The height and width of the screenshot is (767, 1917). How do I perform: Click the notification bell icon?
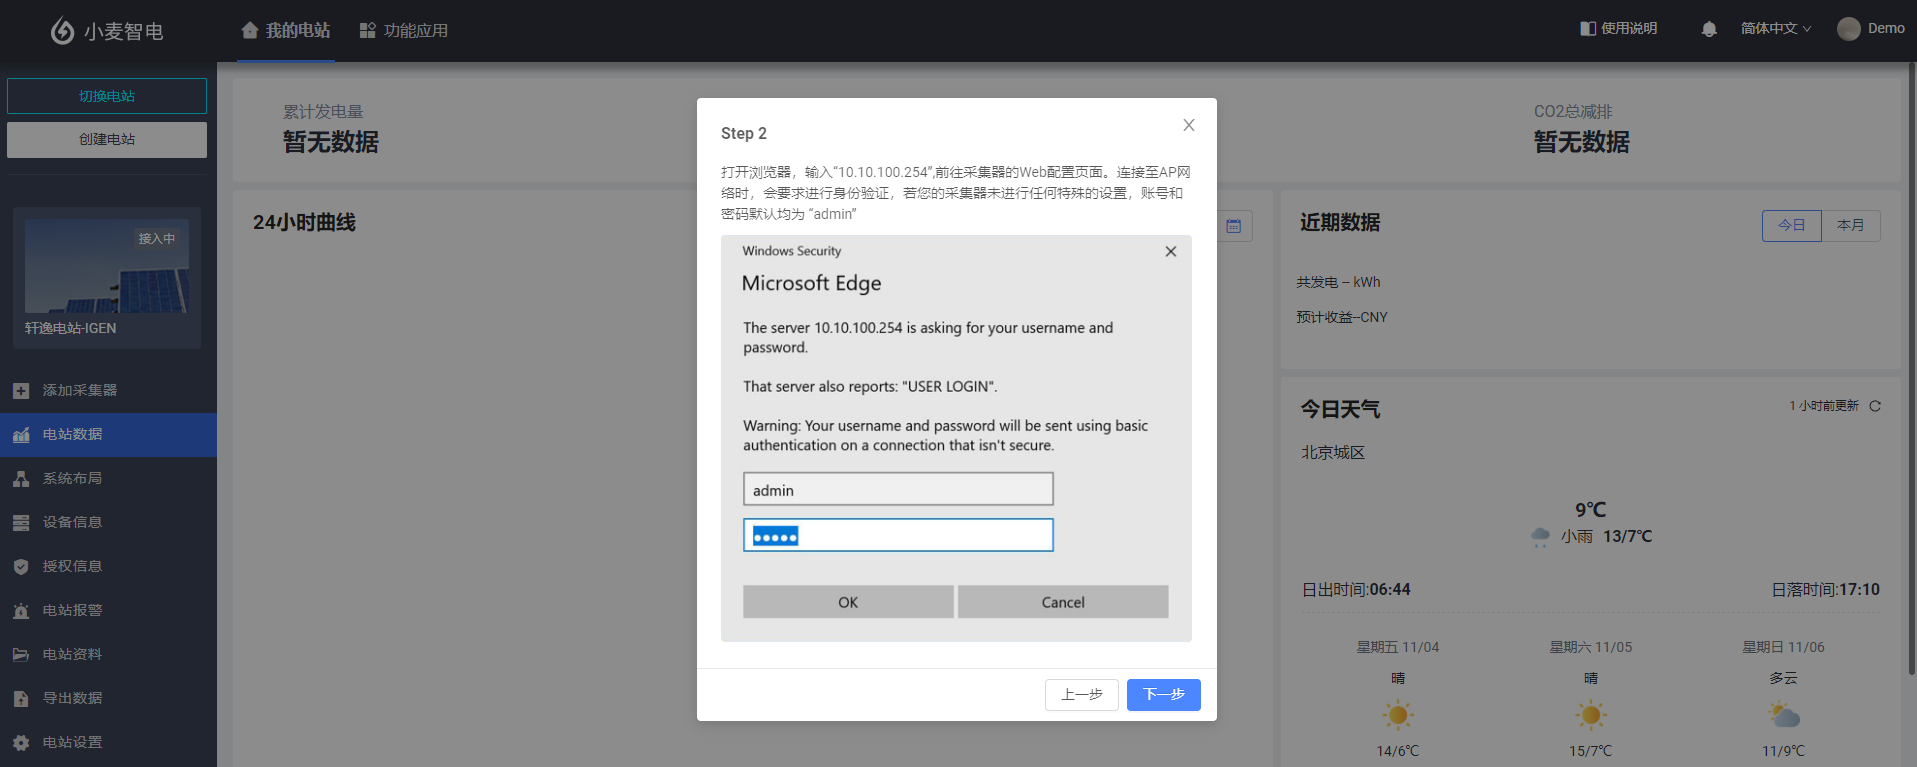coord(1709,29)
